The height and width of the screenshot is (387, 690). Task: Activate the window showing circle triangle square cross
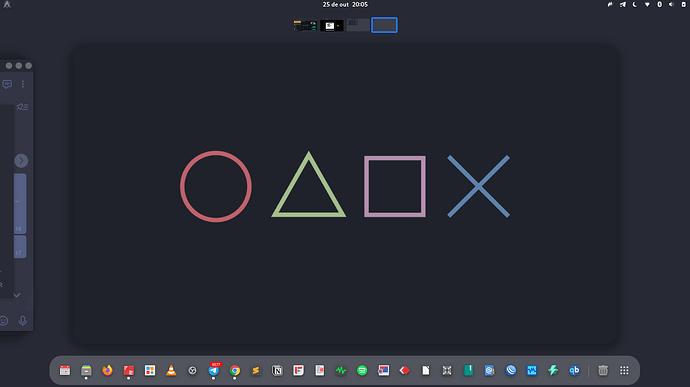pyautogui.click(x=345, y=194)
